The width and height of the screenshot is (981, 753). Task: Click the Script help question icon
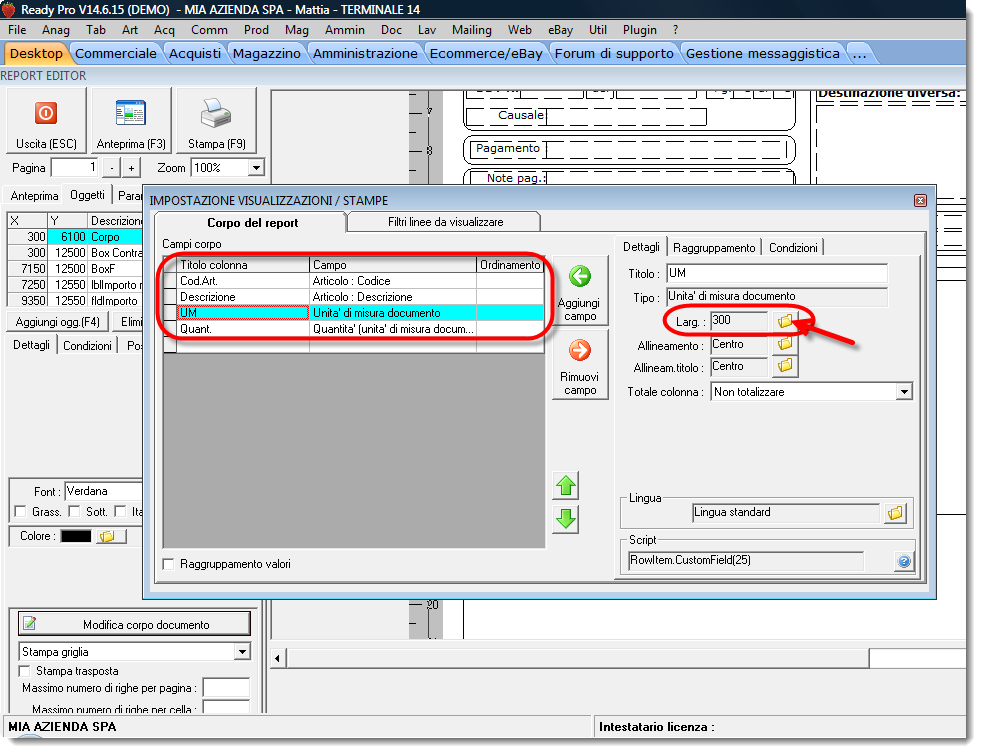[x=903, y=561]
